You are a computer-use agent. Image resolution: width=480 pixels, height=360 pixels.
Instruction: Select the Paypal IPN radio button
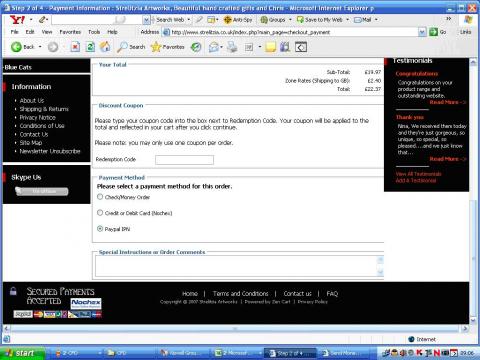click(100, 229)
